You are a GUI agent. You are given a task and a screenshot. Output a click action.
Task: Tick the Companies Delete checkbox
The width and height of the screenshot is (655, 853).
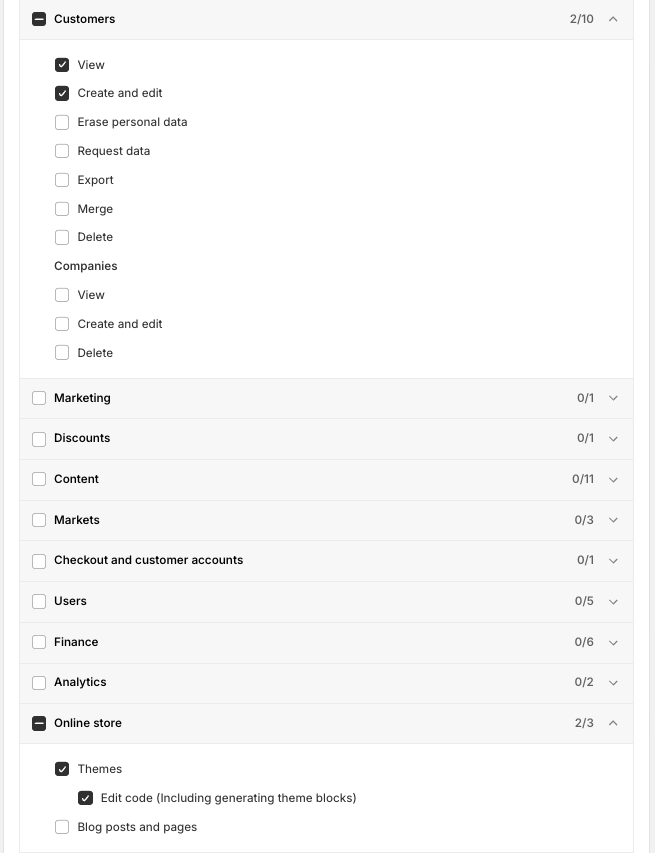[x=62, y=353]
